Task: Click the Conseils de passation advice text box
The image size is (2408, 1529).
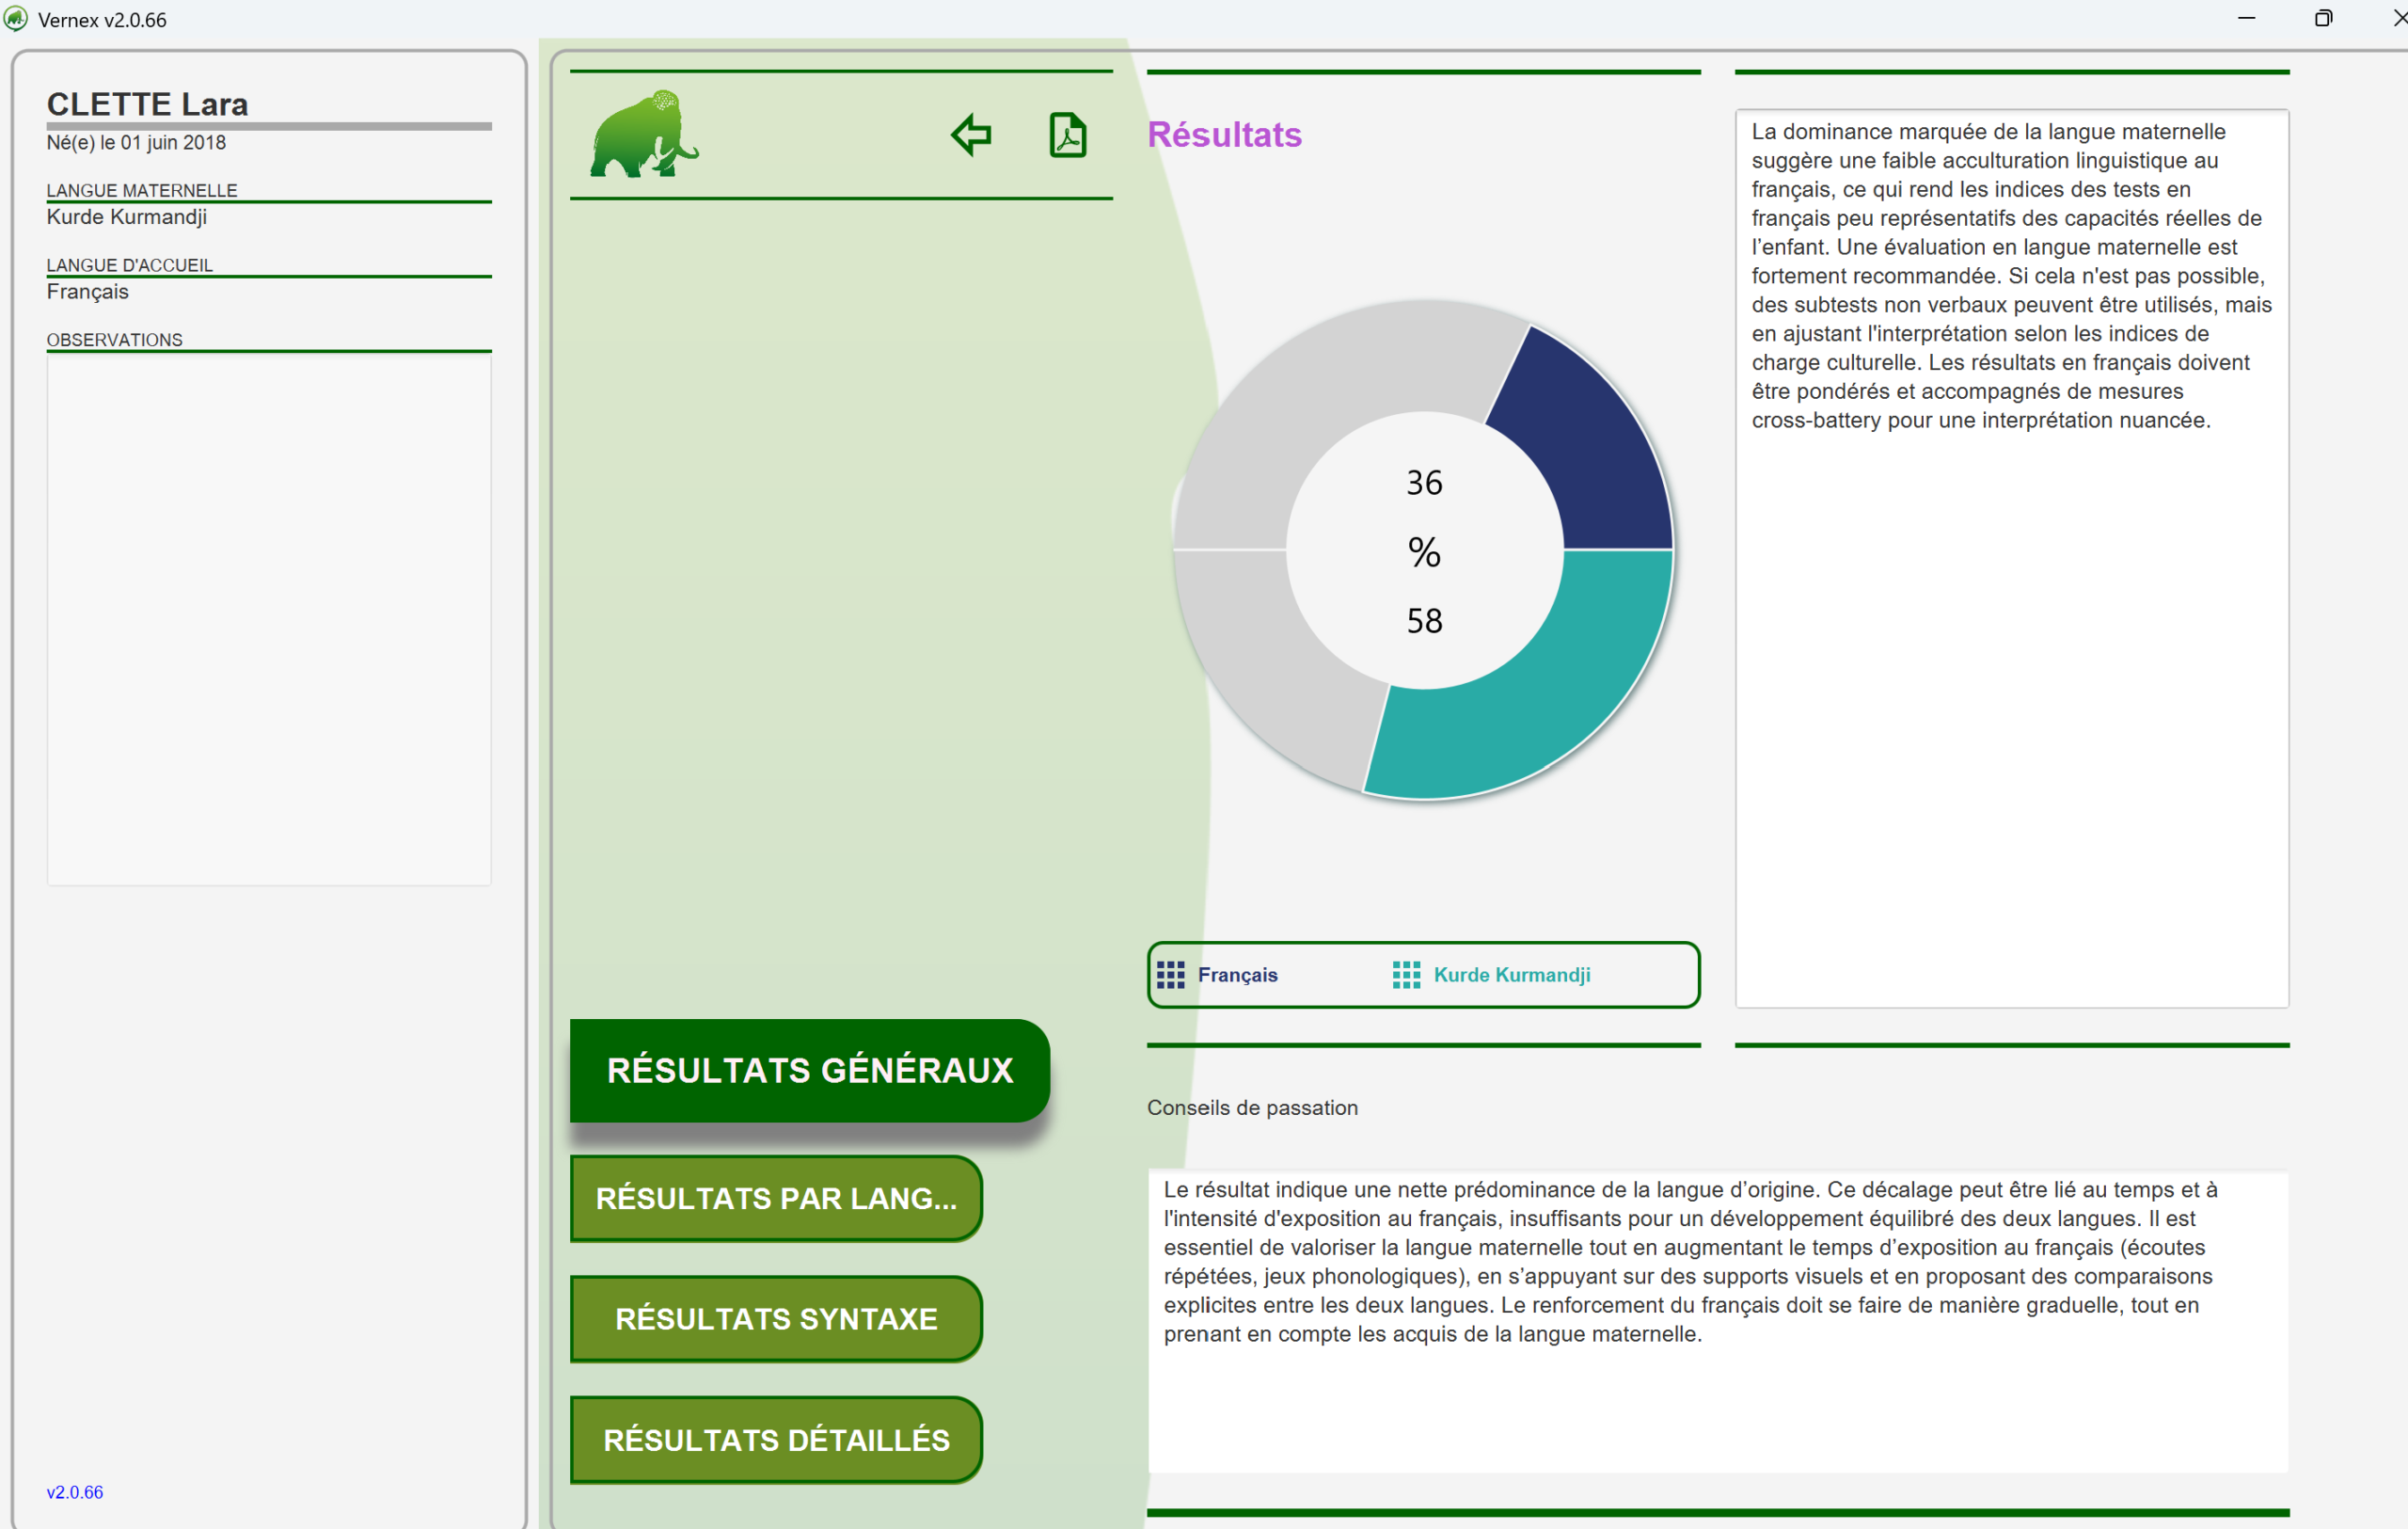Action: click(1717, 1320)
